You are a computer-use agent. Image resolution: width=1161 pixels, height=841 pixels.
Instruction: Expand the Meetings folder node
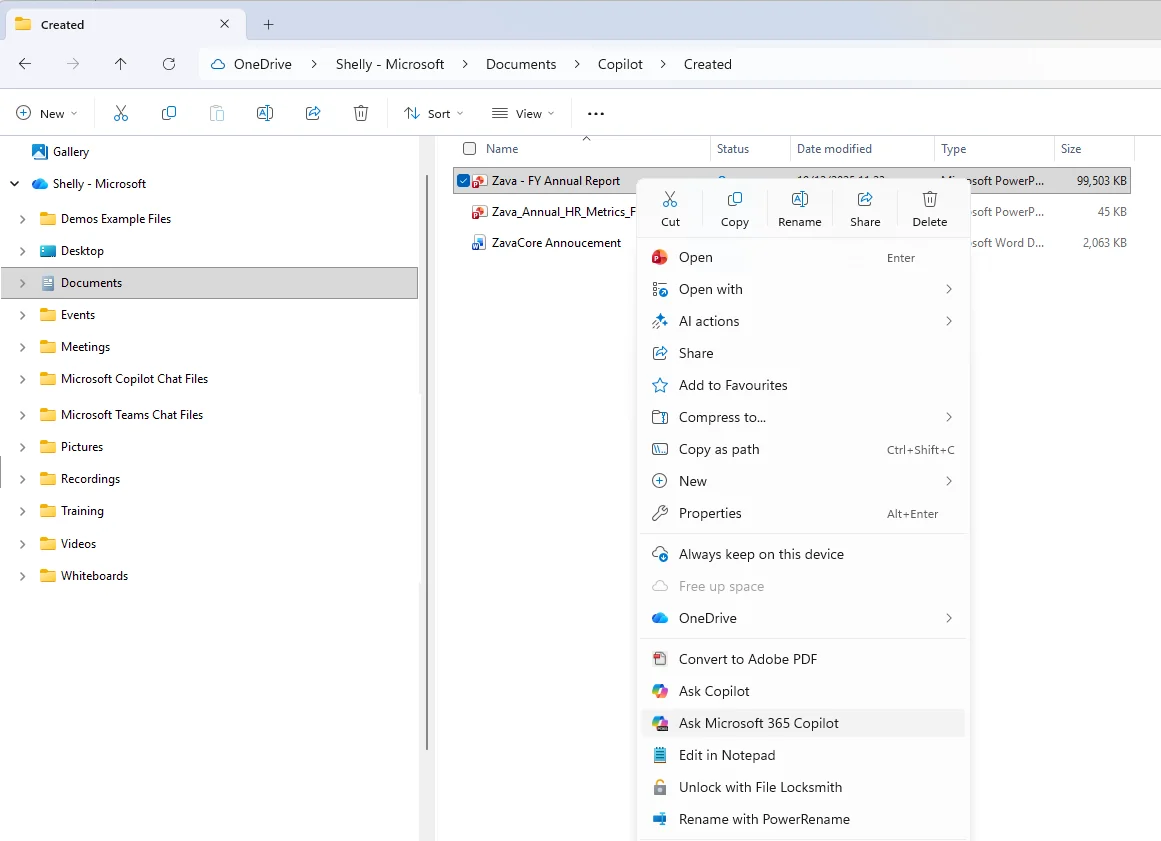tap(22, 347)
